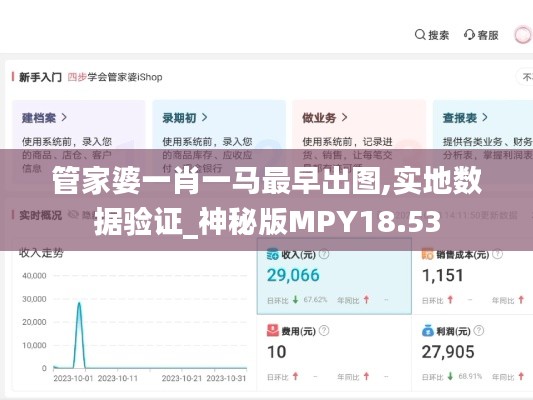The image size is (533, 400).
Task: Open the user avatar at top right
Action: (523, 35)
